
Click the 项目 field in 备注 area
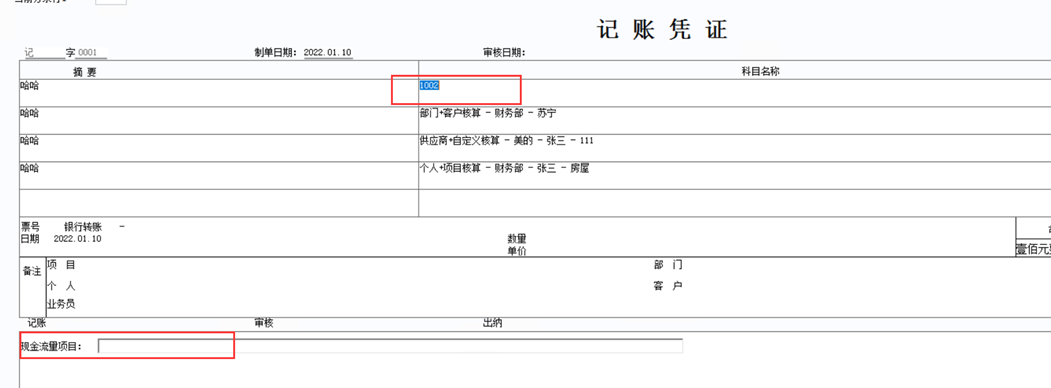click(x=61, y=265)
